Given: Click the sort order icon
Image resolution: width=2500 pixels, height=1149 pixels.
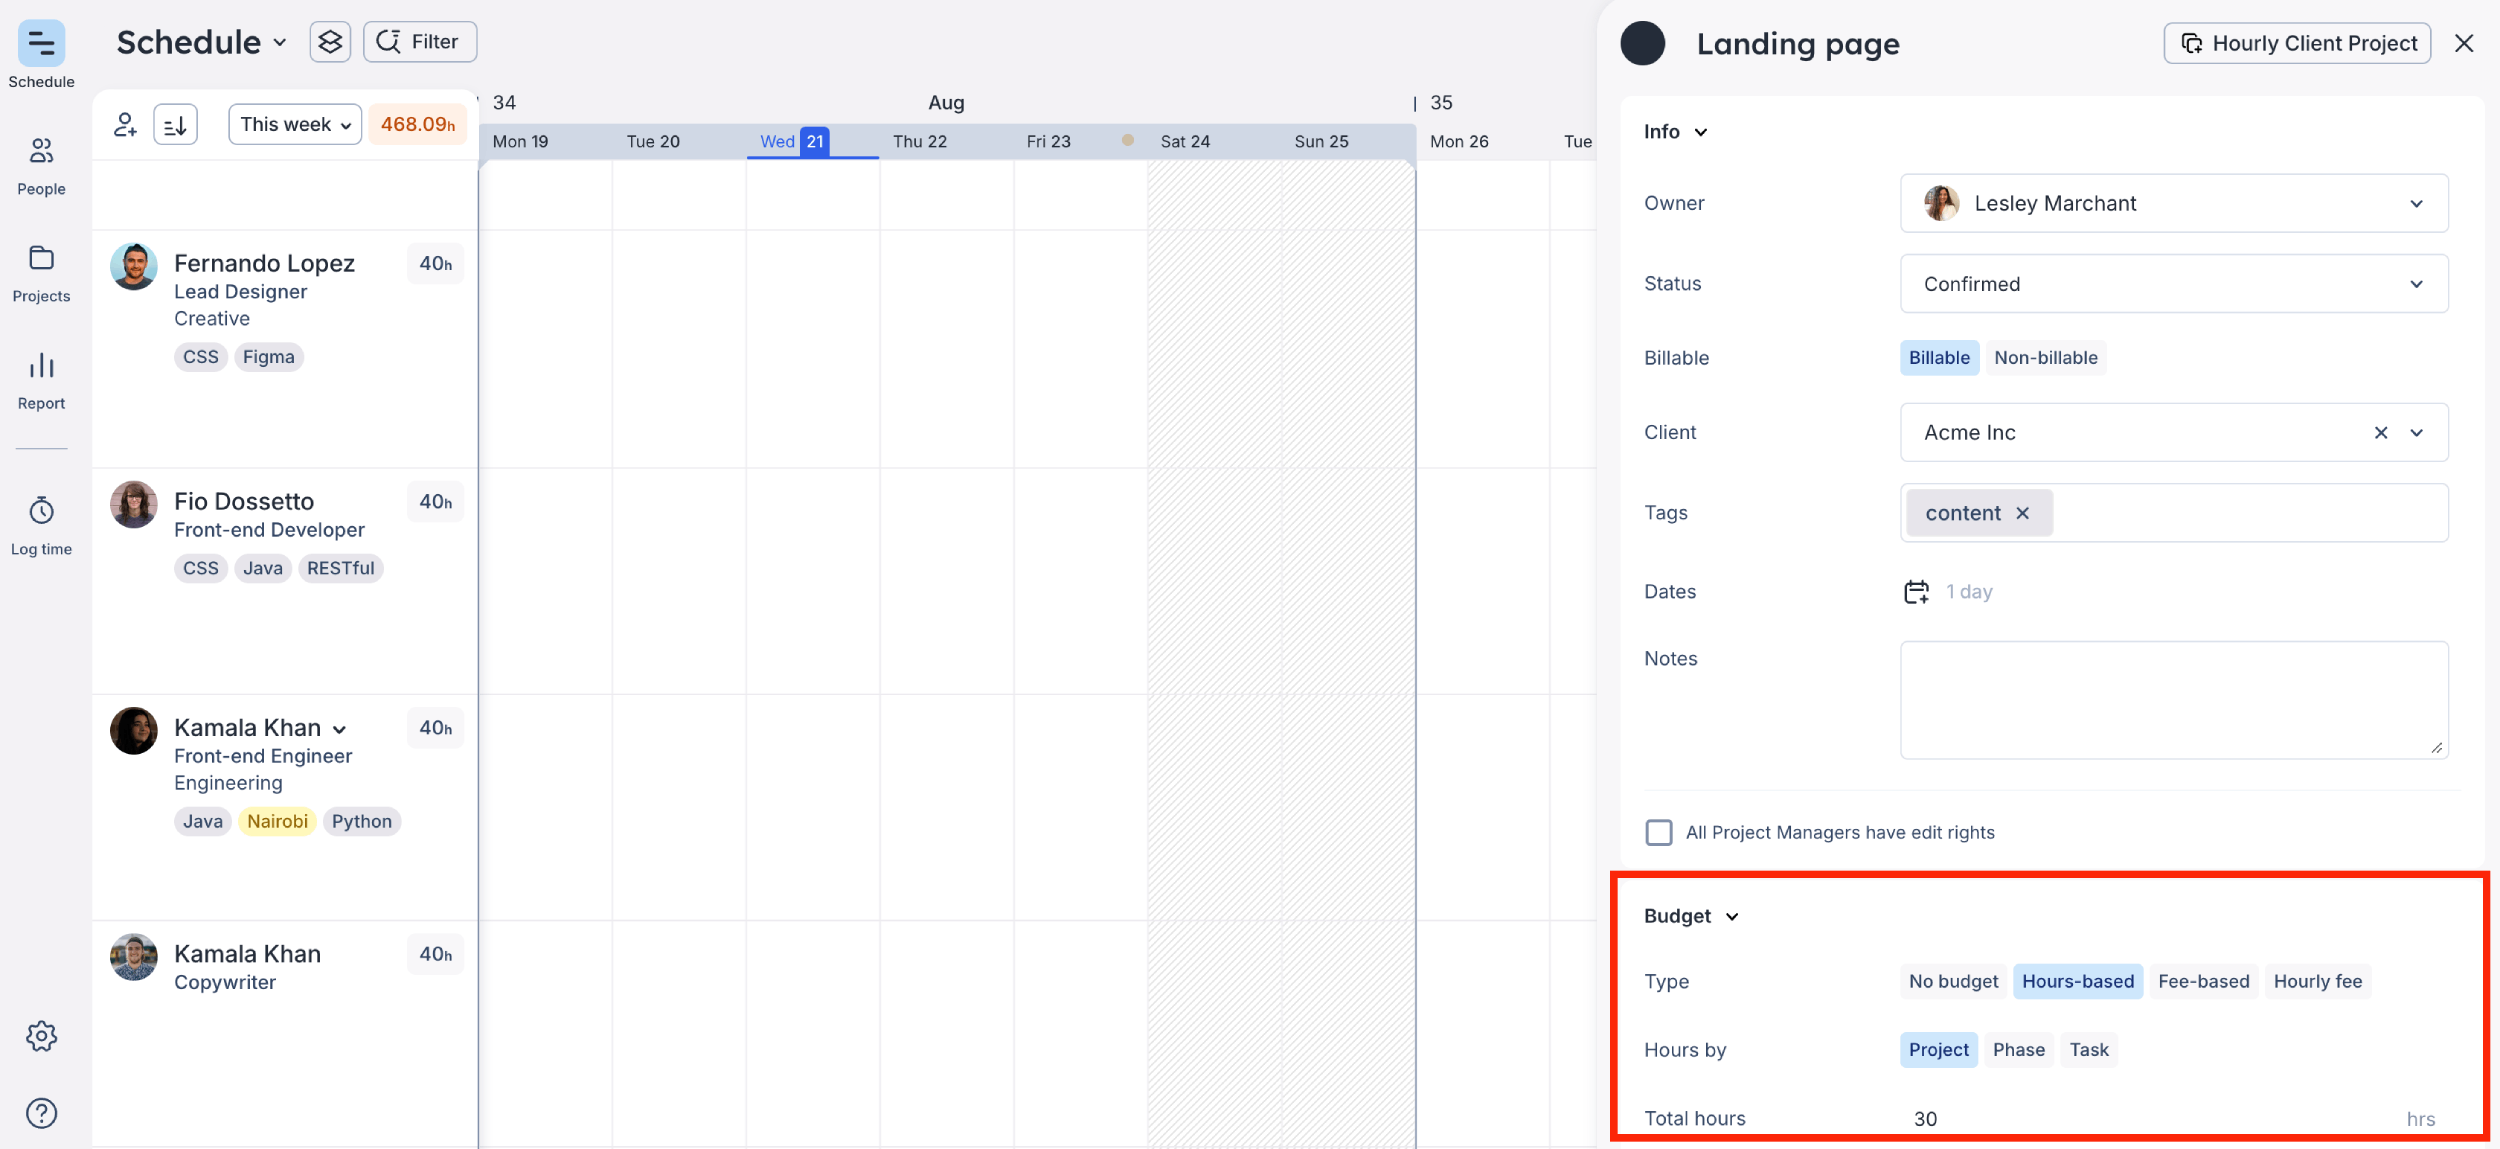Looking at the screenshot, I should coord(175,124).
